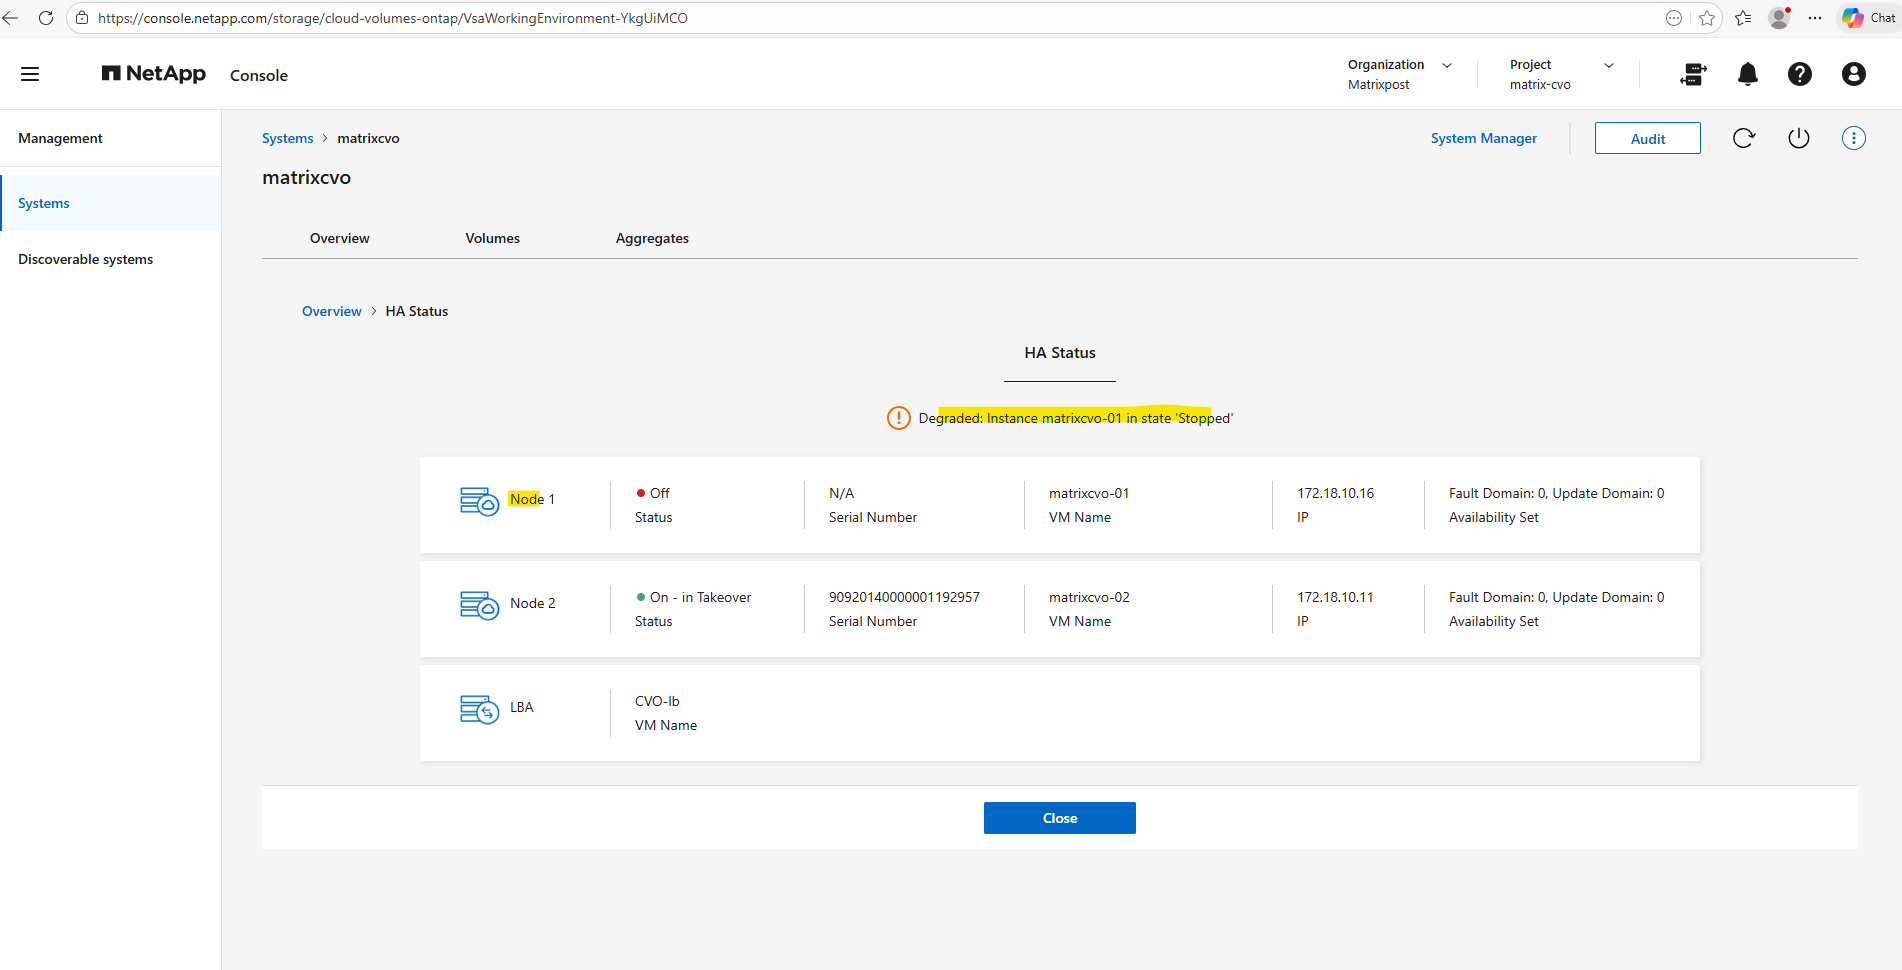Expand the Project matrix-cvo dropdown

click(1608, 65)
